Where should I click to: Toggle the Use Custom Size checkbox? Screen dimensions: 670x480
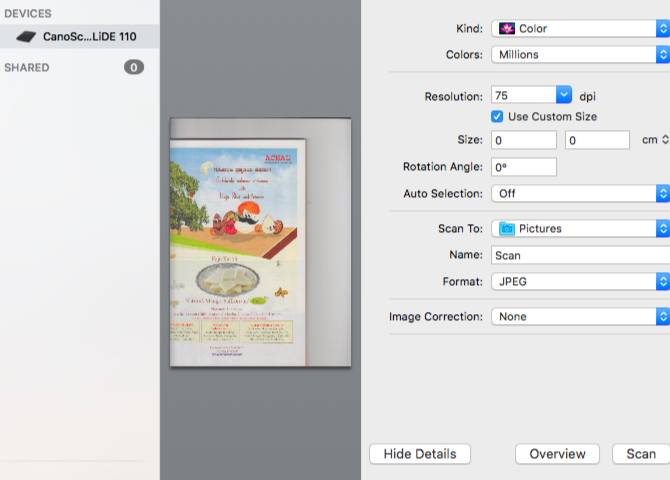click(x=497, y=116)
